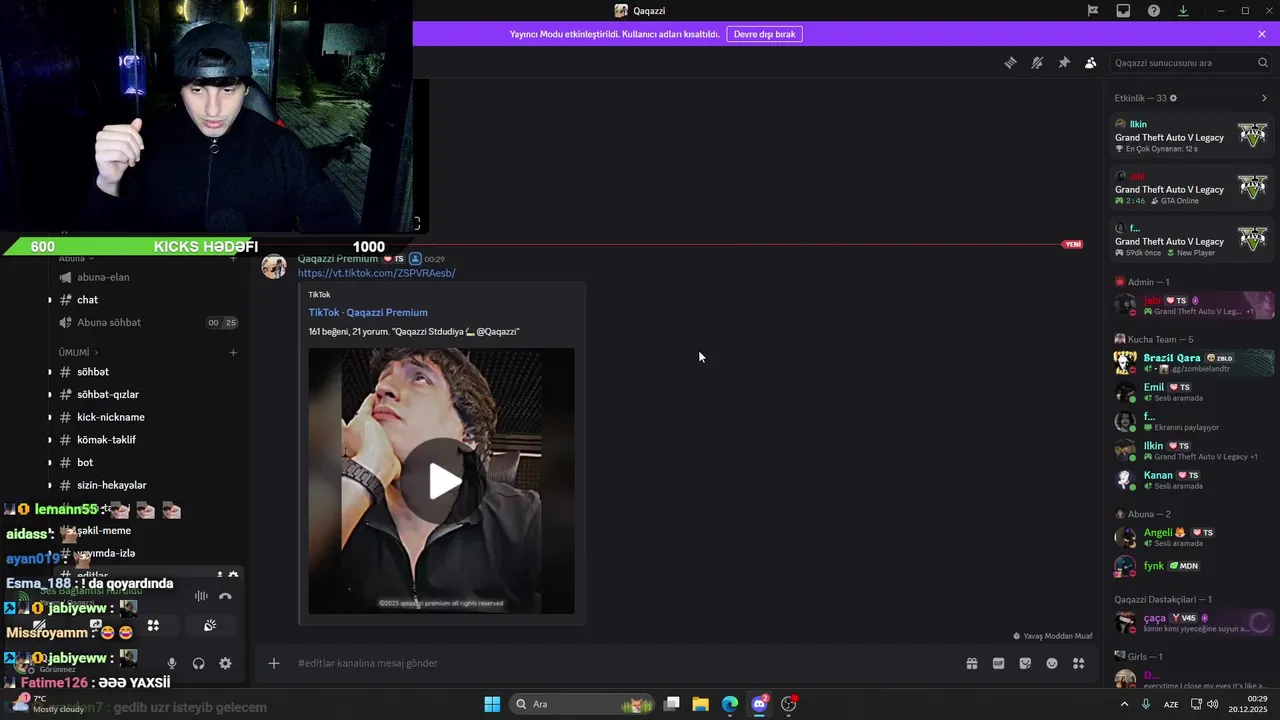1280x720 pixels.
Task: Open the Etkinlik activity settings gear
Action: point(1173,98)
